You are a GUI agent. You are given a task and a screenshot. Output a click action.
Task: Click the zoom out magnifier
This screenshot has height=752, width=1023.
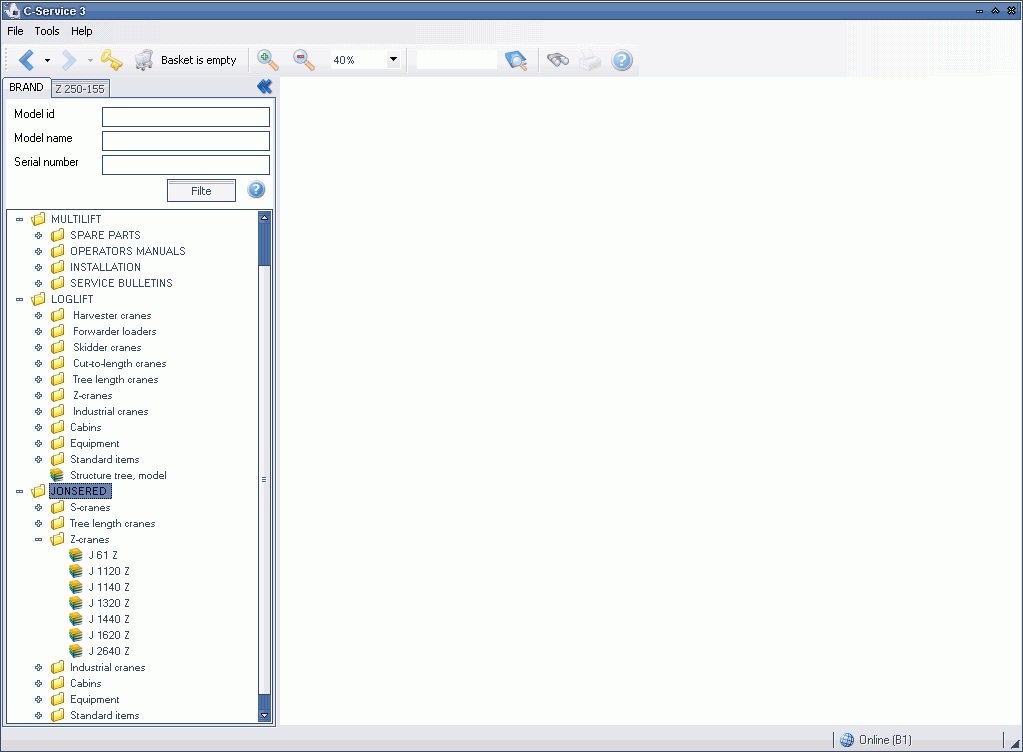(303, 60)
